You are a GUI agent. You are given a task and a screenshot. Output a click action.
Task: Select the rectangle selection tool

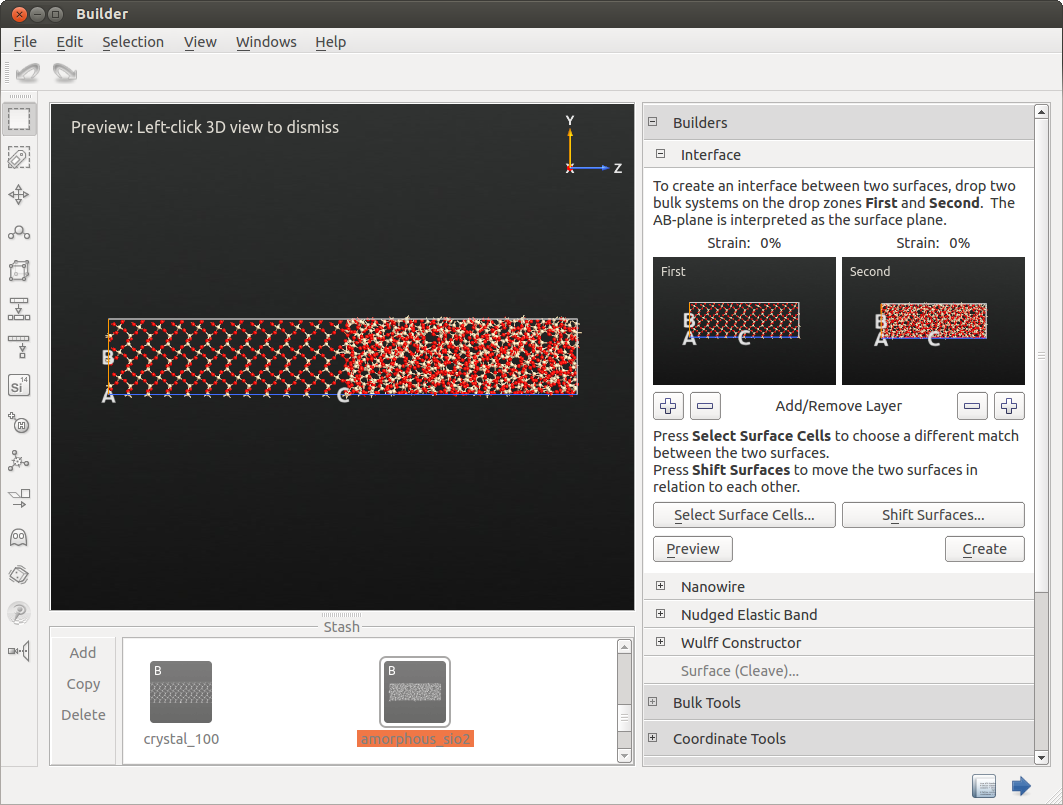[19, 119]
